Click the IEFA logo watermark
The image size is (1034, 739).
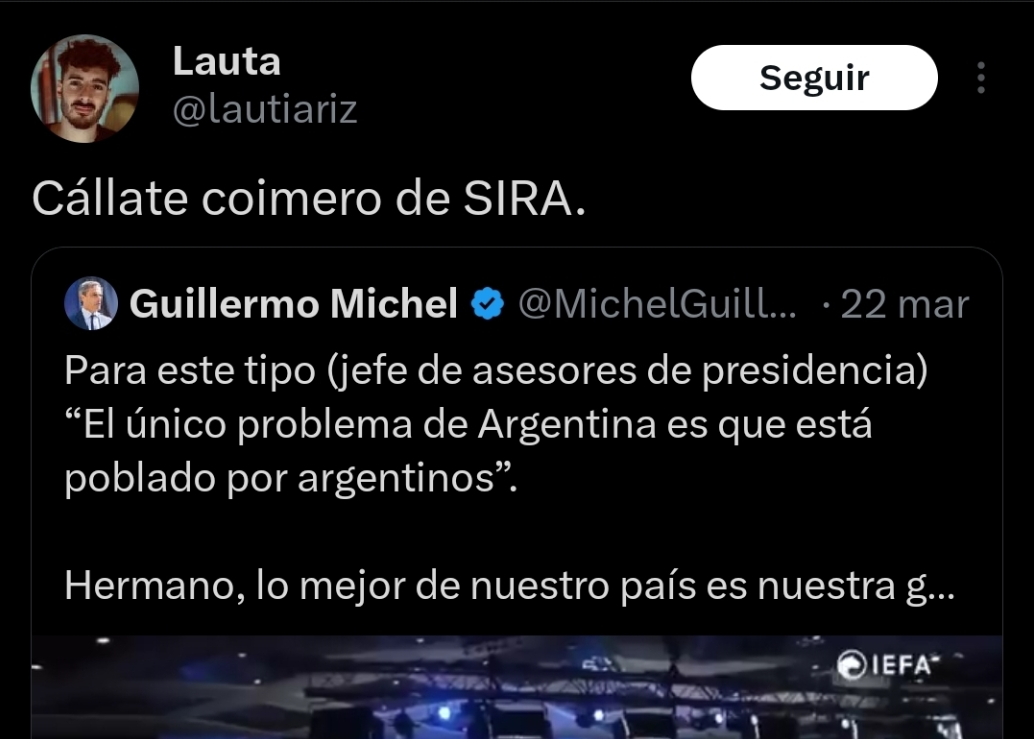[884, 665]
